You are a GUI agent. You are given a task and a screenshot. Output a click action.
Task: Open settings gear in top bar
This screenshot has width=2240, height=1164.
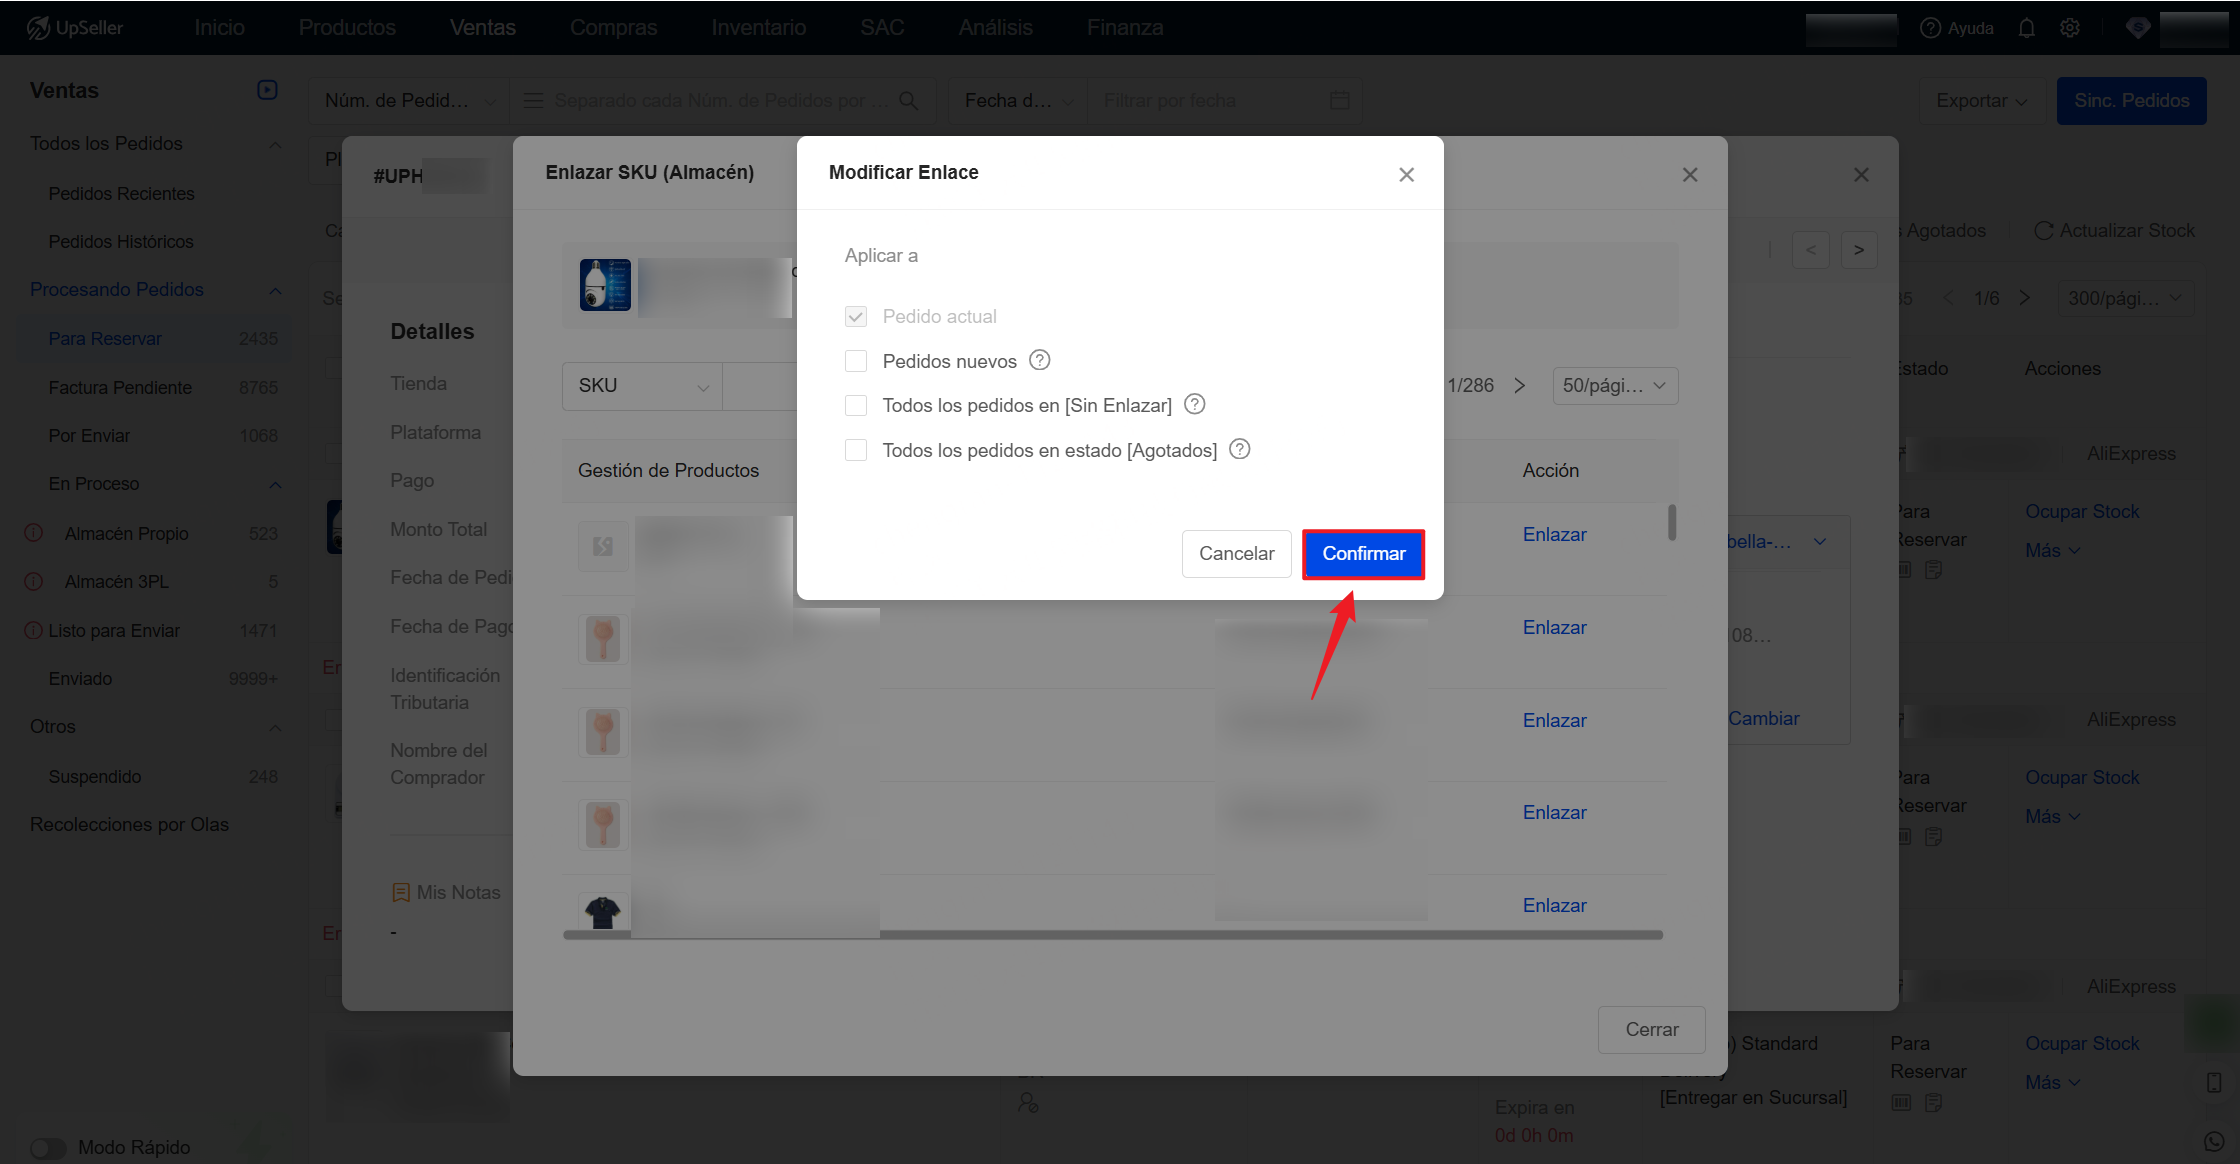click(2070, 28)
